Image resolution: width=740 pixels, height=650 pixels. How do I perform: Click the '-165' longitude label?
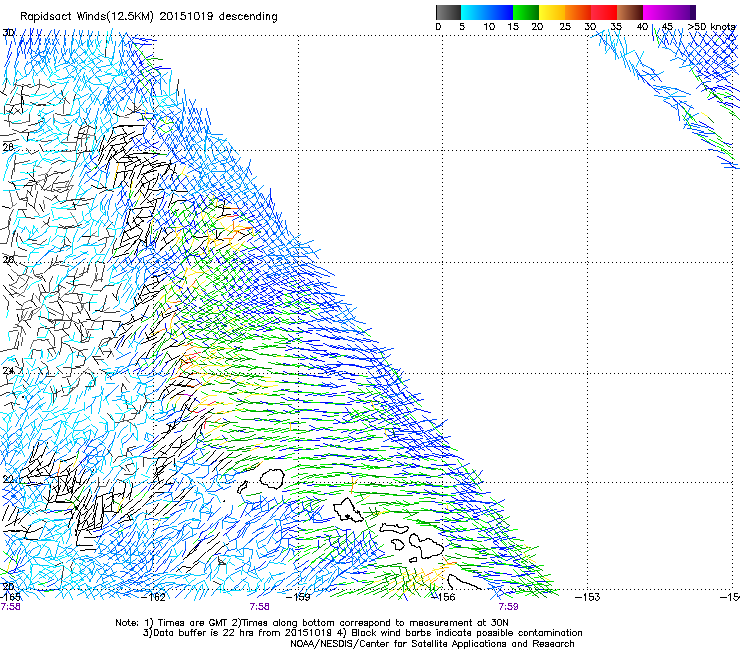point(10,597)
